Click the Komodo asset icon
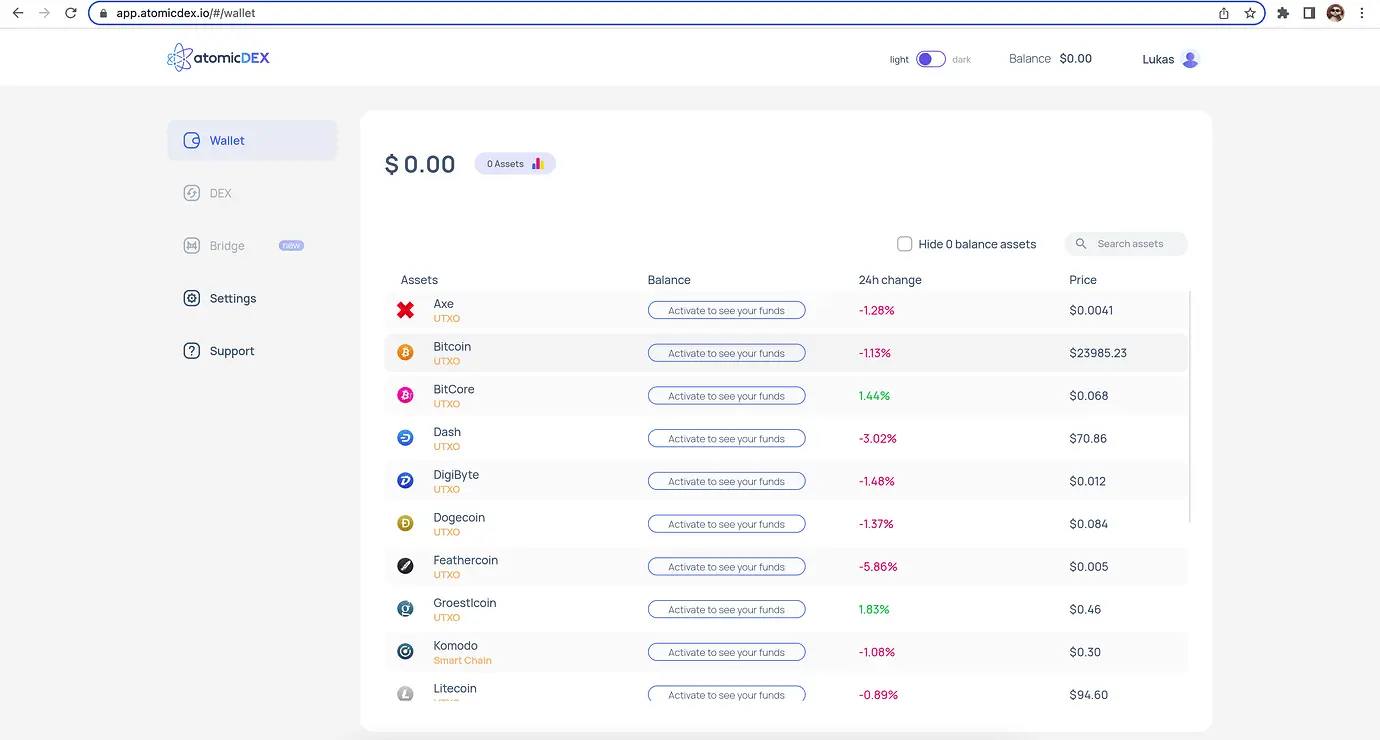 [x=405, y=652]
